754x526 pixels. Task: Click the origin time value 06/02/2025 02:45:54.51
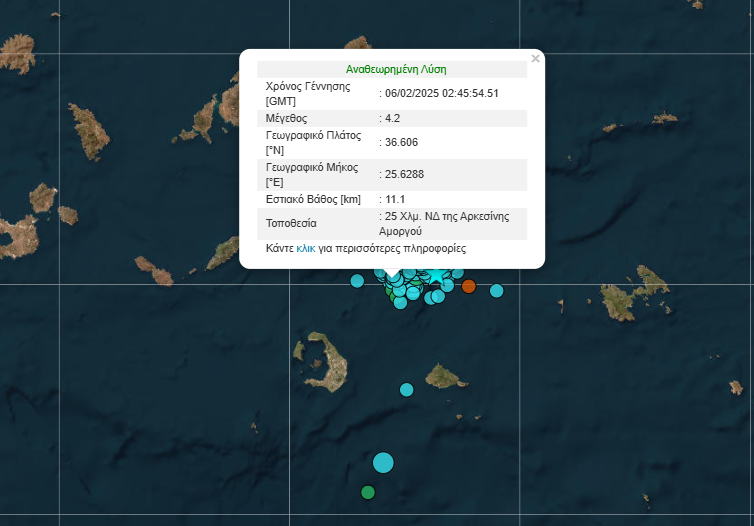click(441, 93)
